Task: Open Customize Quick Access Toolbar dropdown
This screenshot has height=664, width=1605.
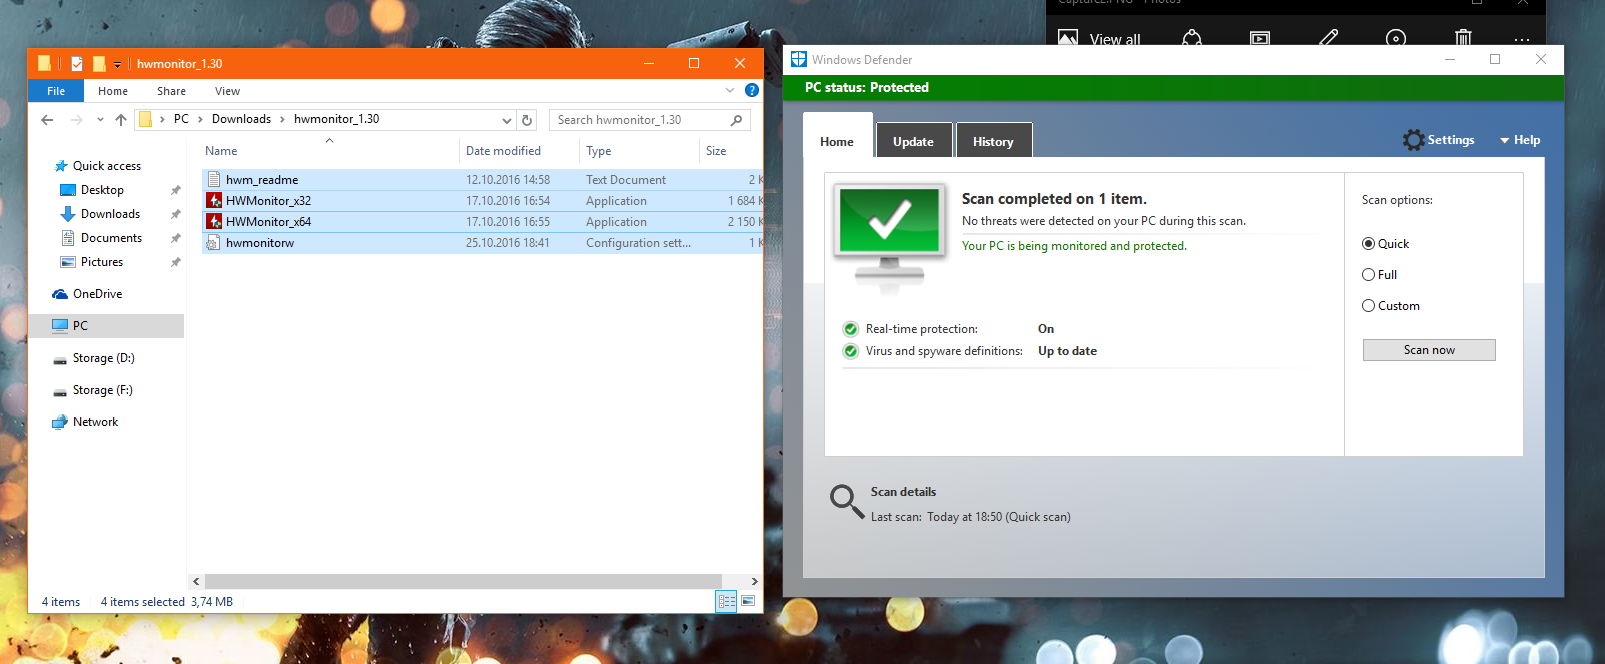Action: tap(117, 64)
